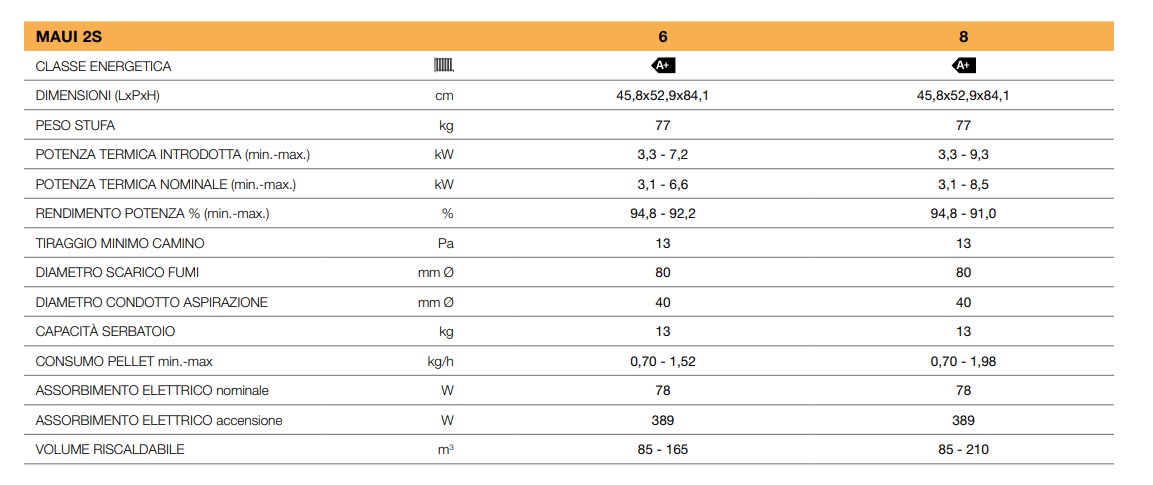Click the A+ energy label for model 8
This screenshot has width=1153, height=485.
coord(963,66)
